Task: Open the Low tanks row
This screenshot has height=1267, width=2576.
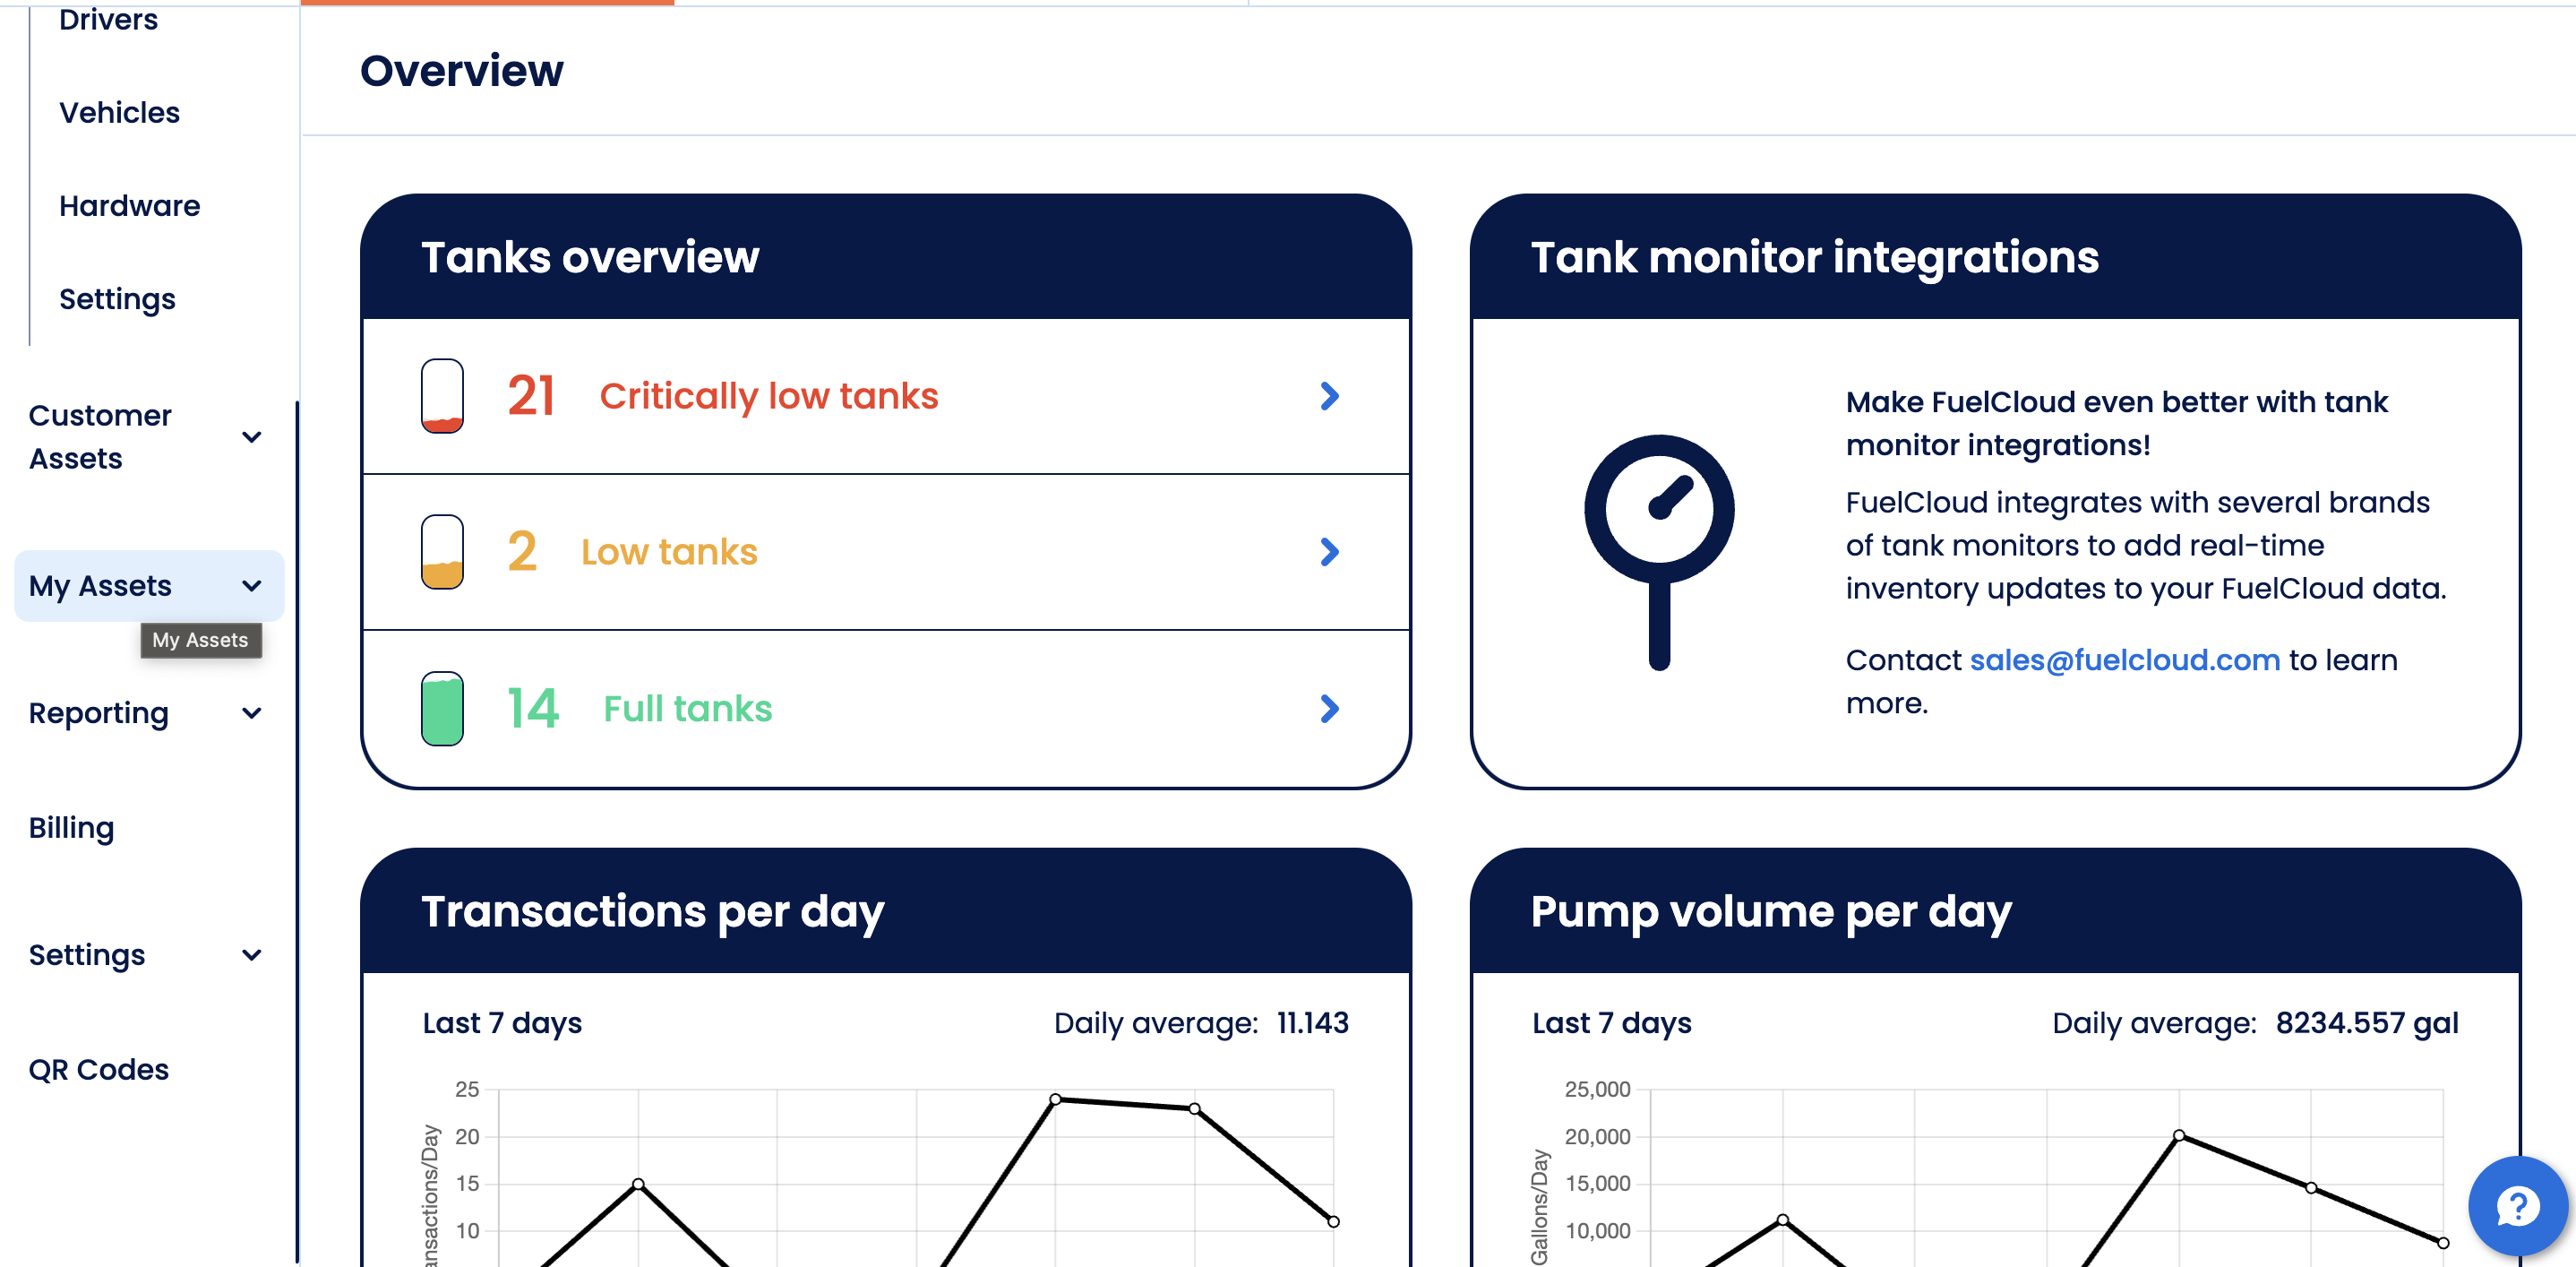Action: click(886, 552)
